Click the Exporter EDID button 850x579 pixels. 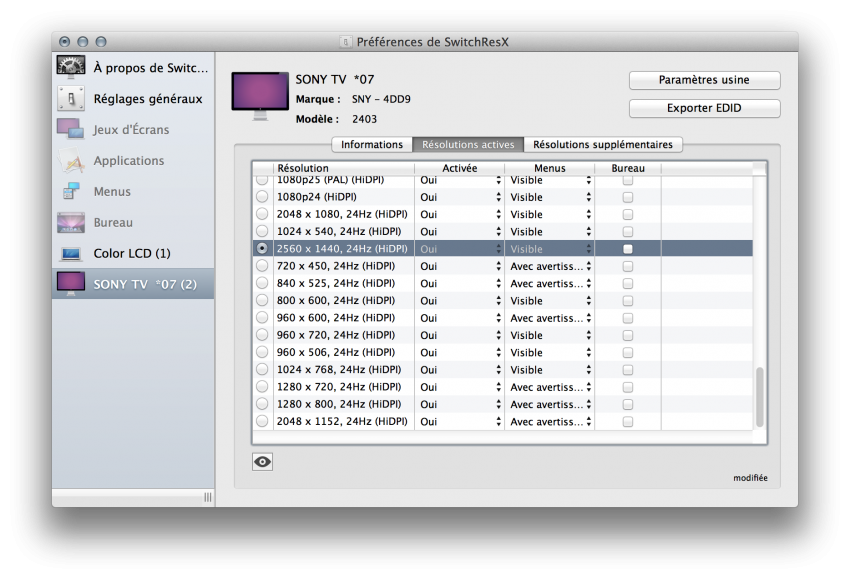[x=705, y=108]
